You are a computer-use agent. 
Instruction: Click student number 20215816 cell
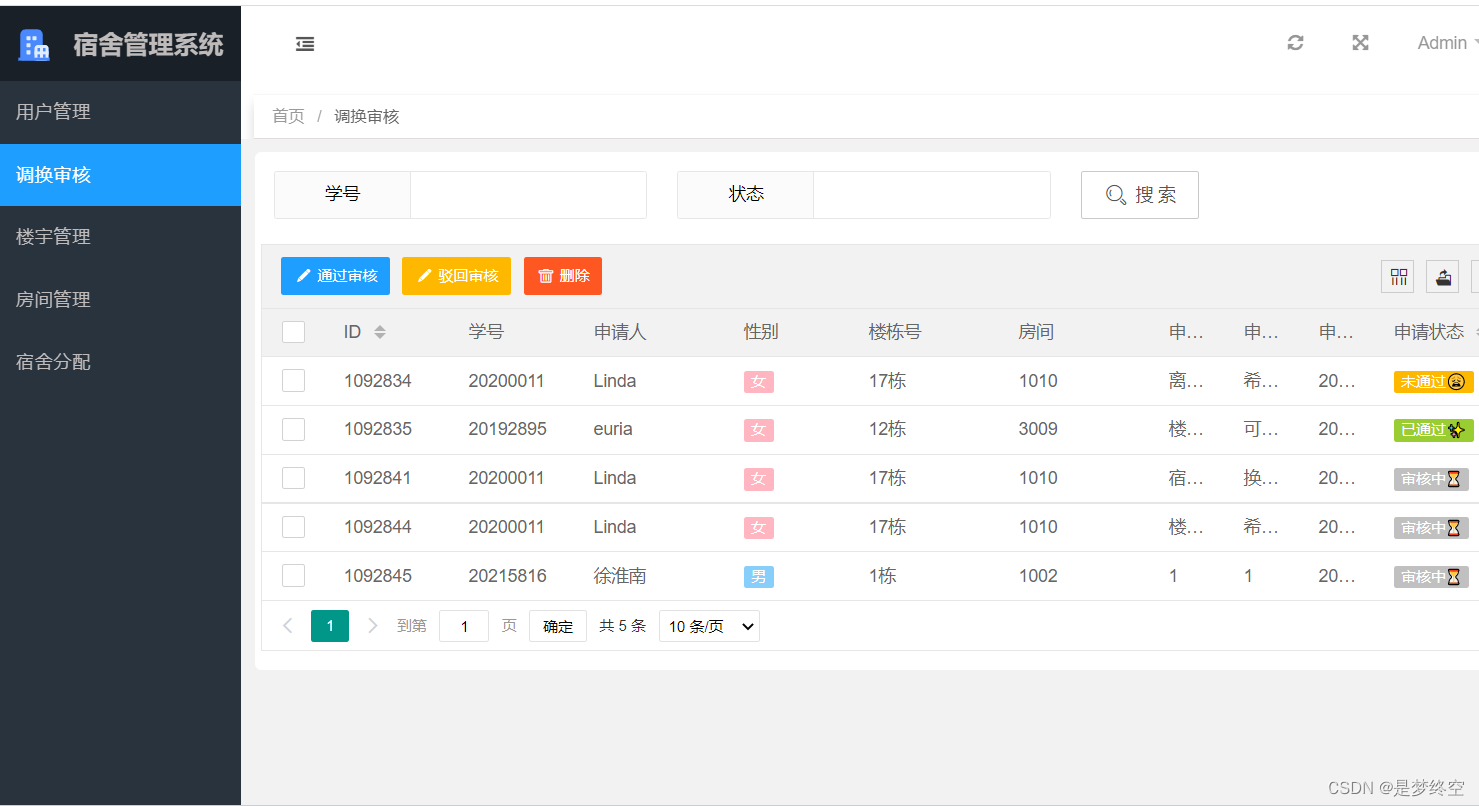click(507, 576)
